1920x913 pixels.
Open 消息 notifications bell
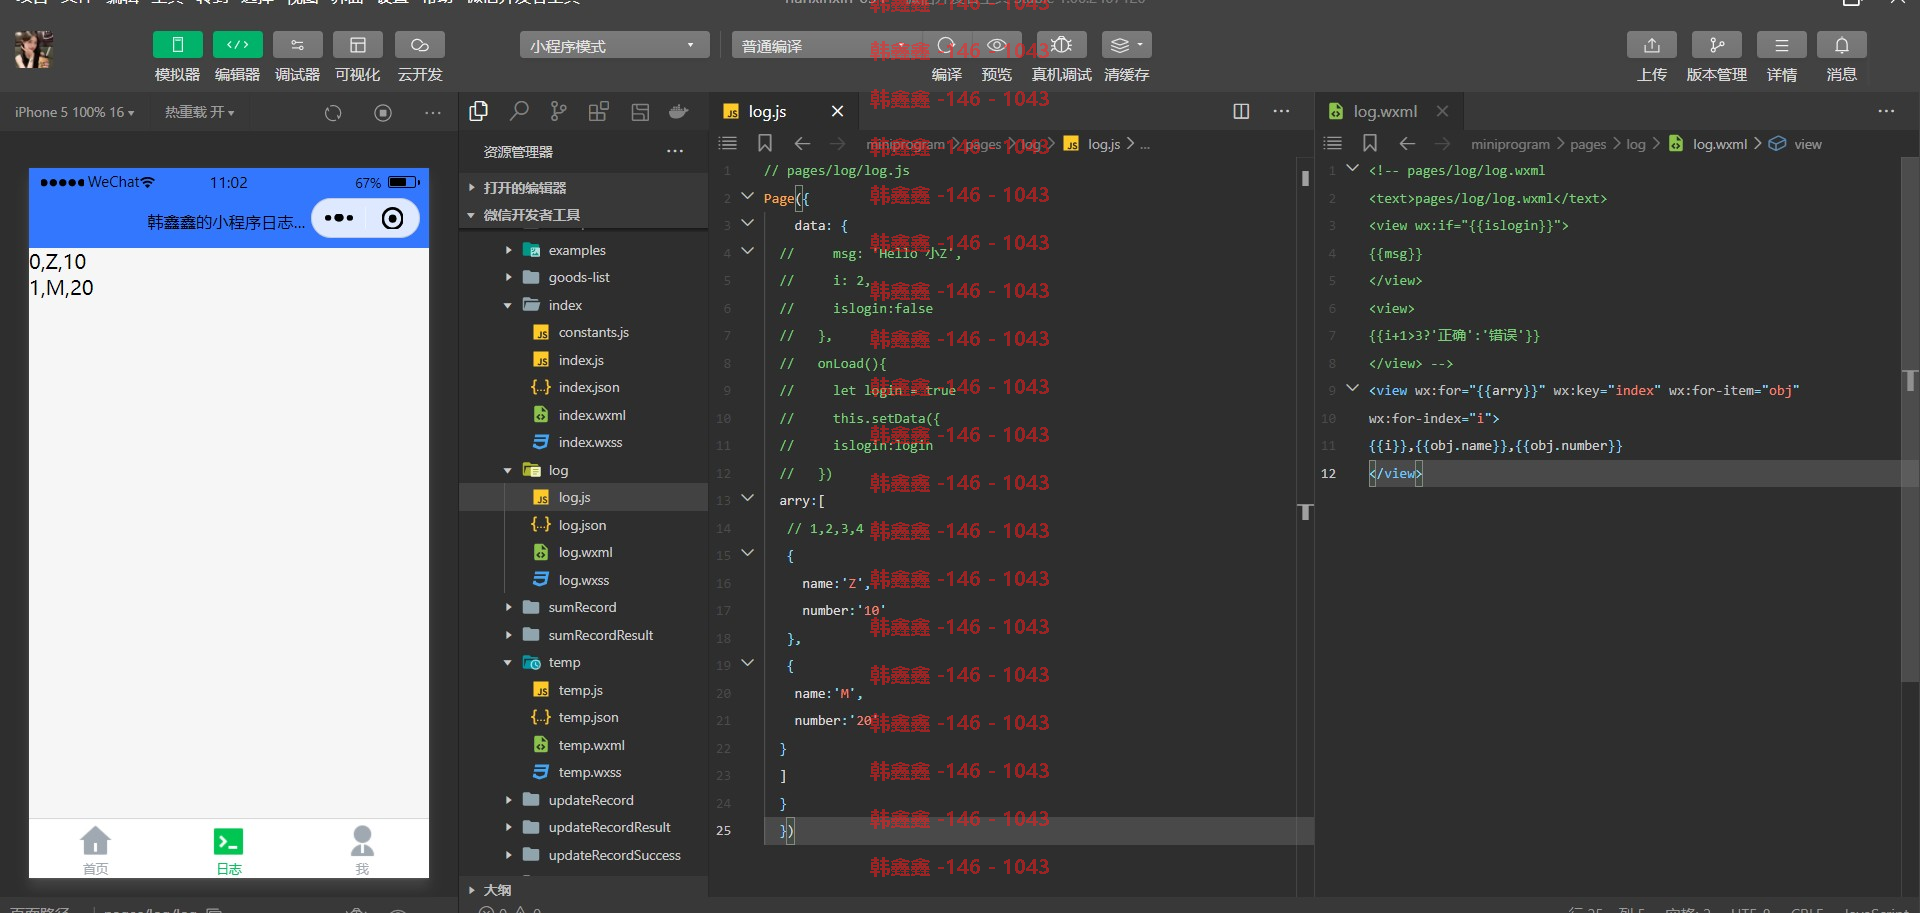pyautogui.click(x=1841, y=45)
